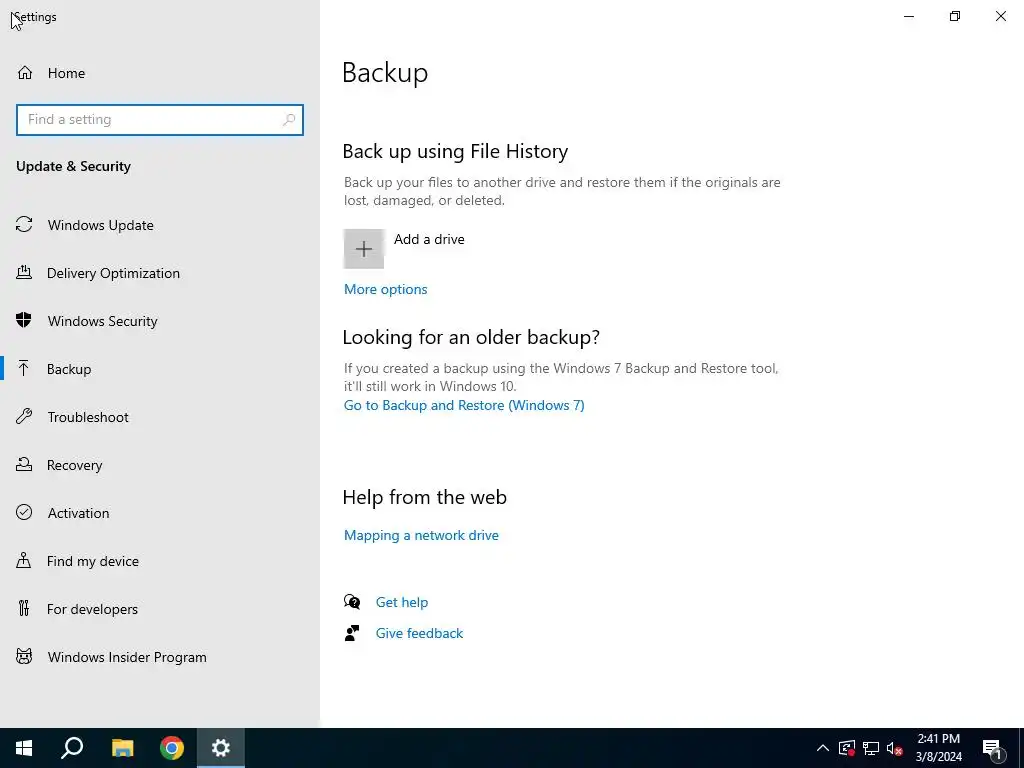The height and width of the screenshot is (768, 1024).
Task: Click the Update & Security heading
Action: click(73, 166)
